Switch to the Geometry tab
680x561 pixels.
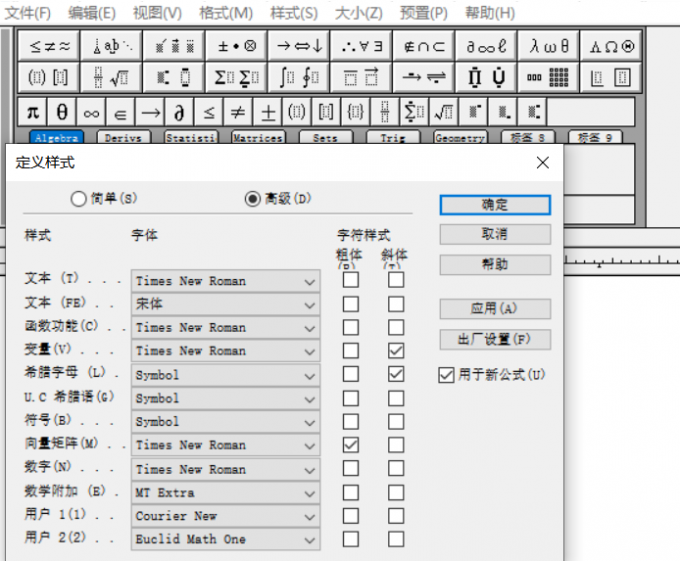460,138
